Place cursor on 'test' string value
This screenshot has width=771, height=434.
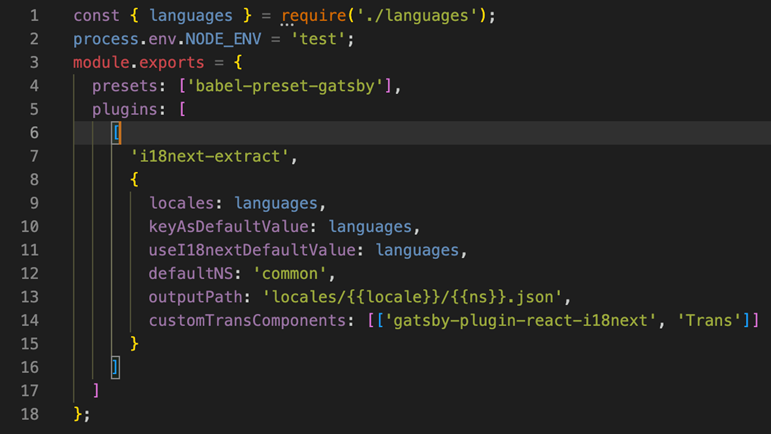coord(318,39)
